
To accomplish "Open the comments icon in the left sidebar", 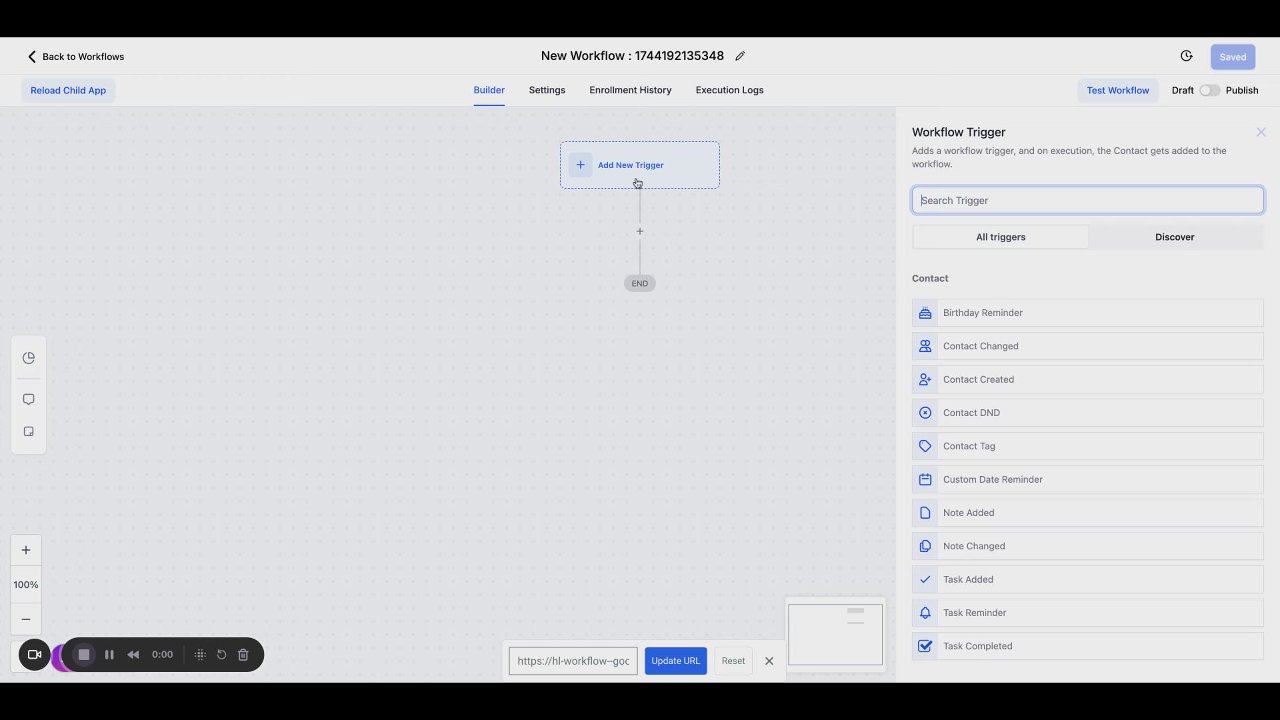I will 28,399.
